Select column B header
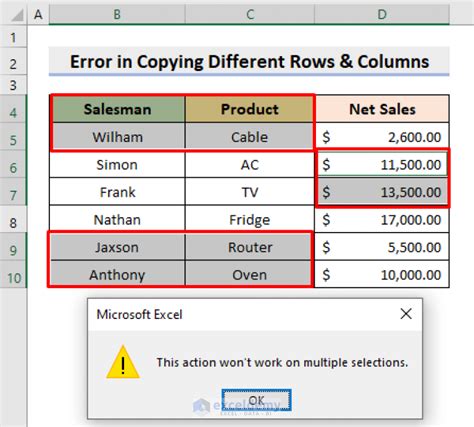Image resolution: width=474 pixels, height=427 pixels. (x=117, y=15)
